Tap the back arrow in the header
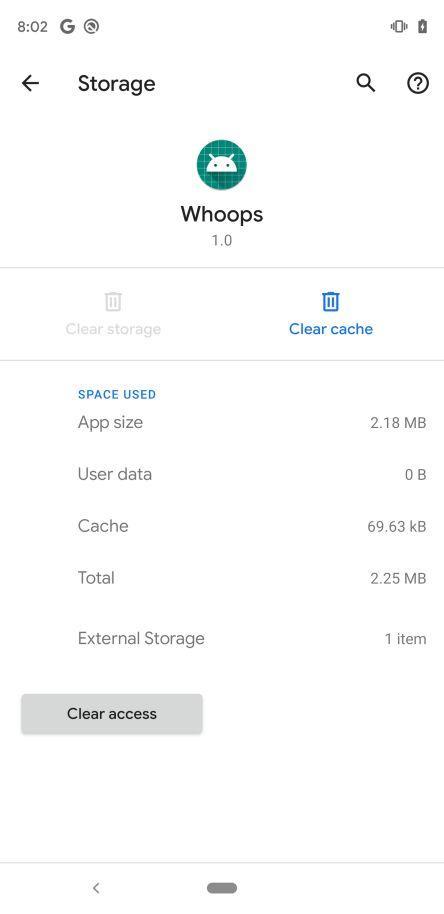 pyautogui.click(x=30, y=83)
